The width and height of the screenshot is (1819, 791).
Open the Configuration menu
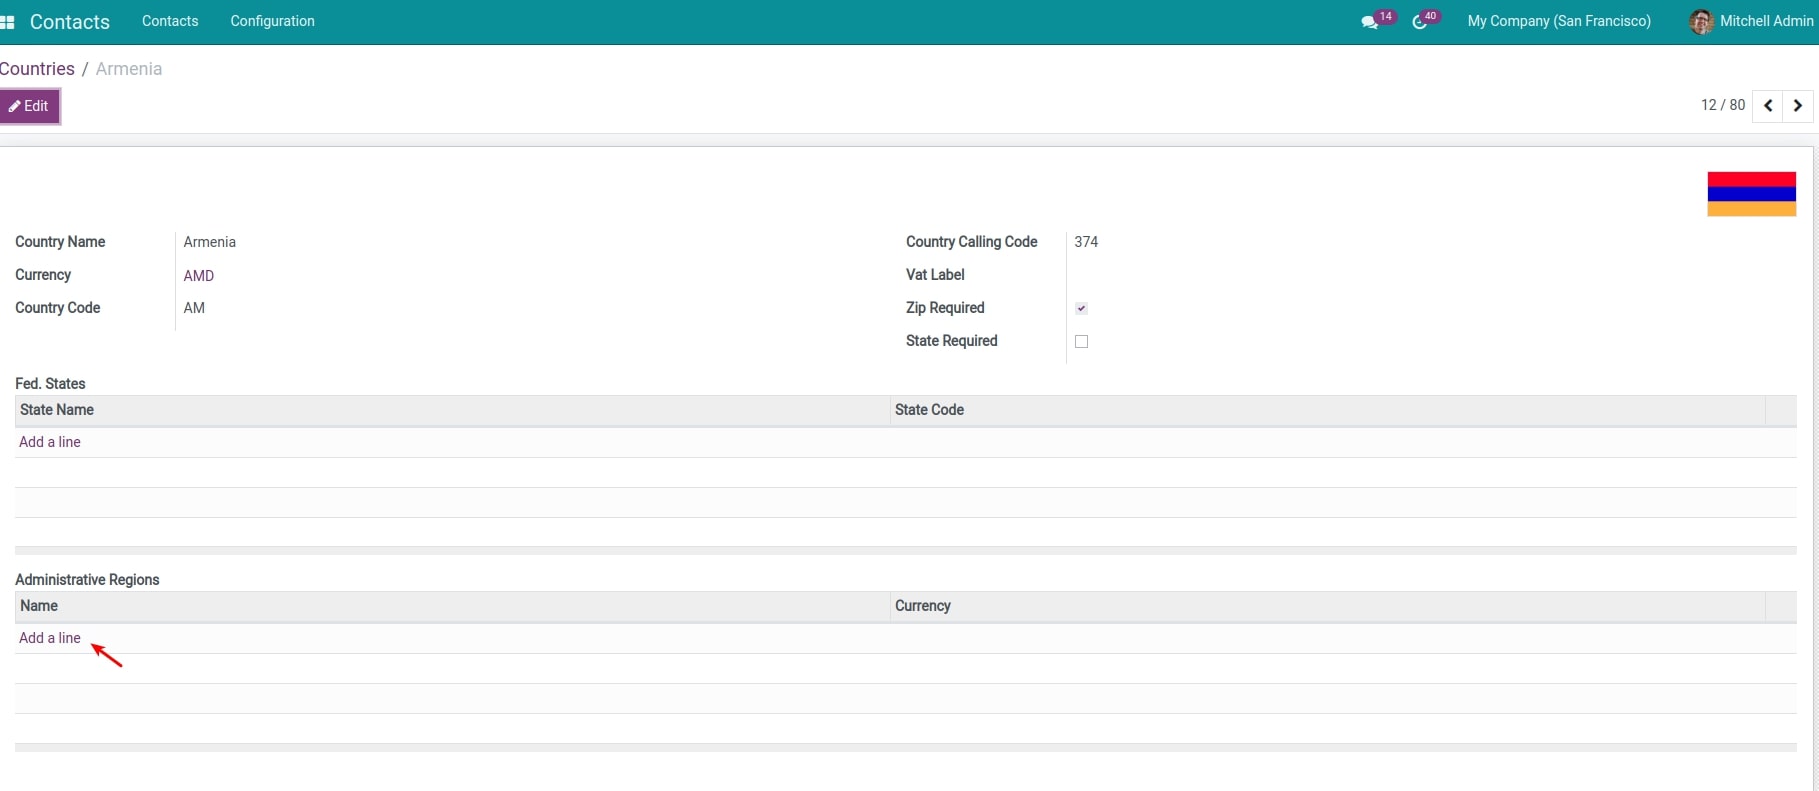[x=272, y=21]
